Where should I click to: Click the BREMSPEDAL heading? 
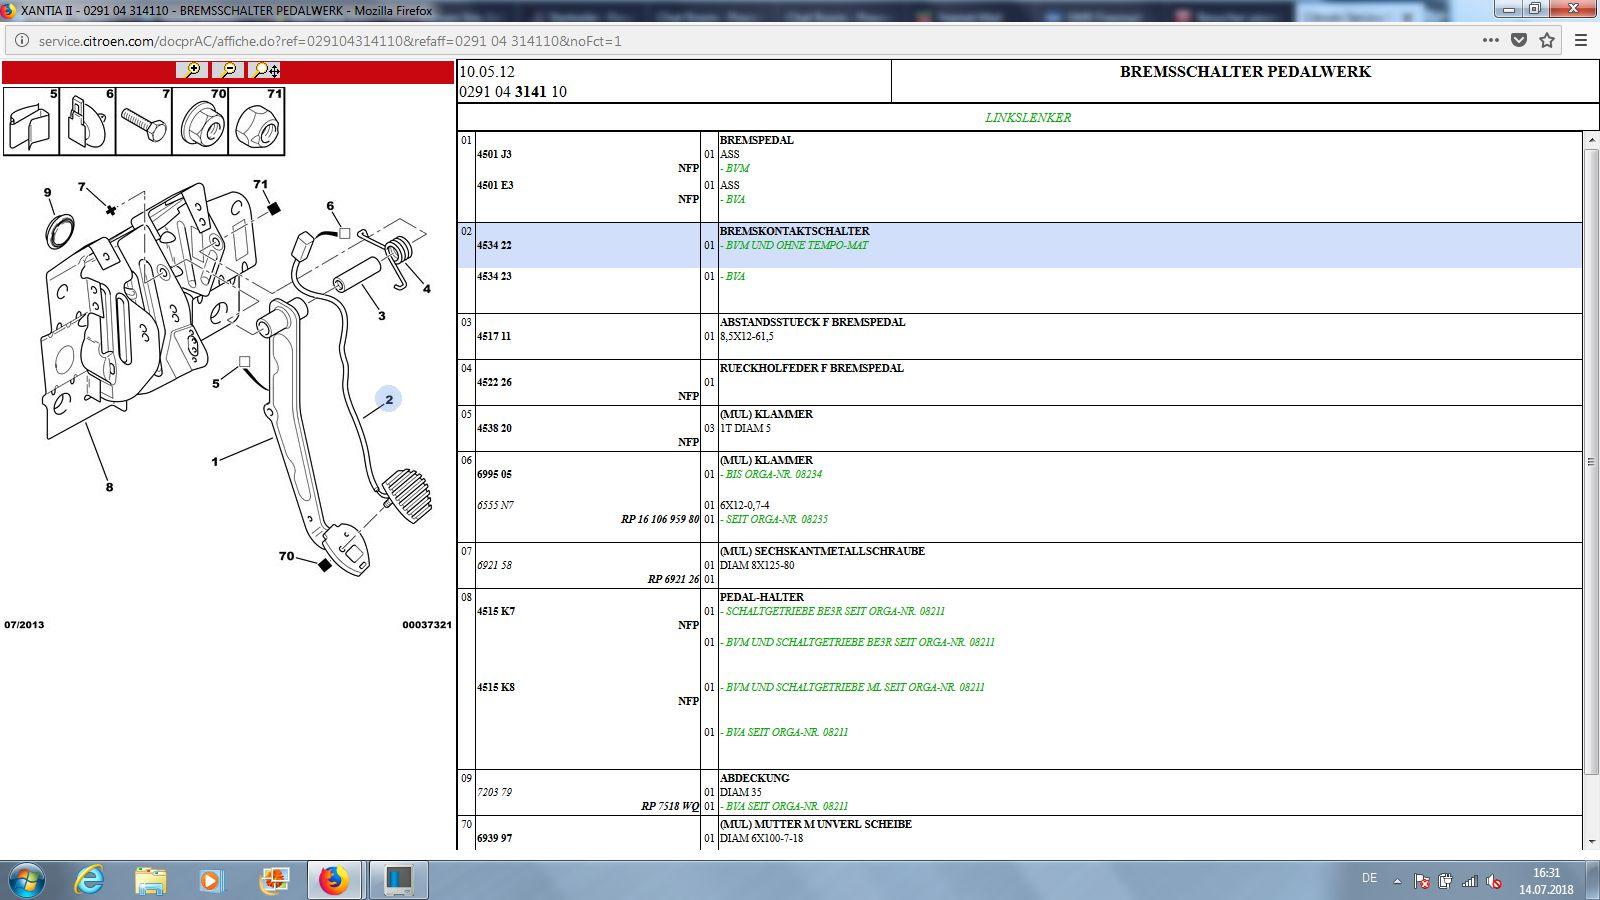pyautogui.click(x=756, y=140)
